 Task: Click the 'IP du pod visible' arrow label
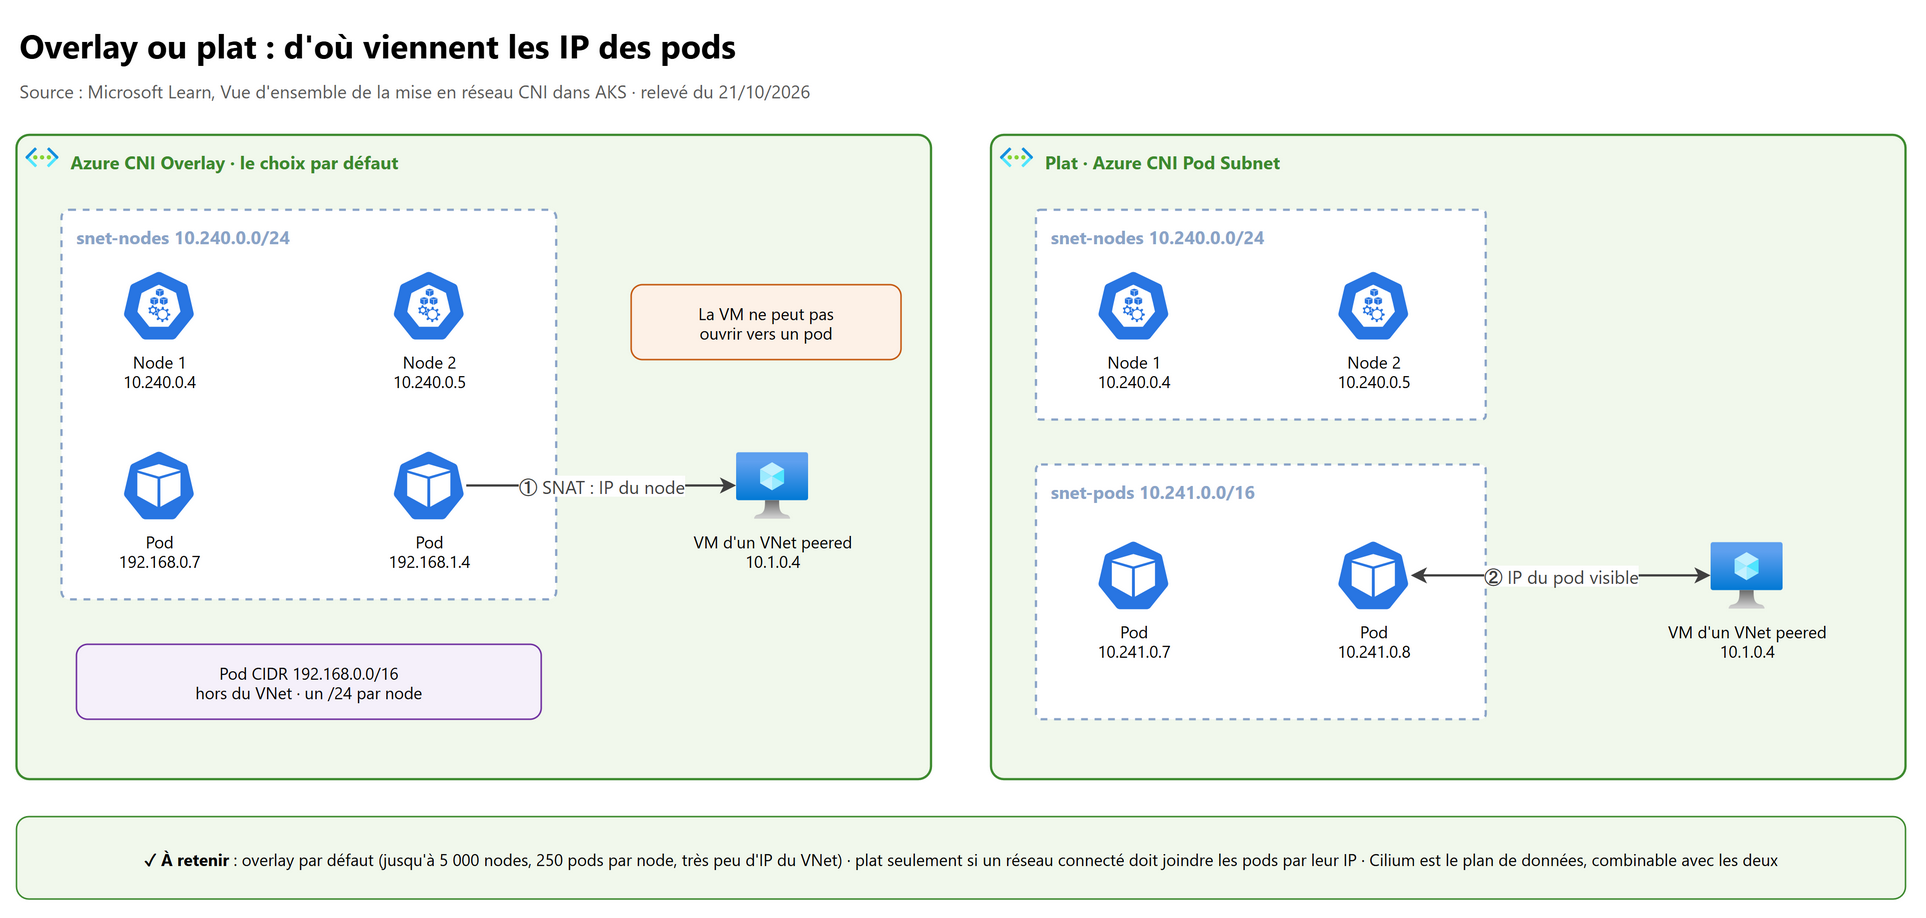click(1561, 577)
